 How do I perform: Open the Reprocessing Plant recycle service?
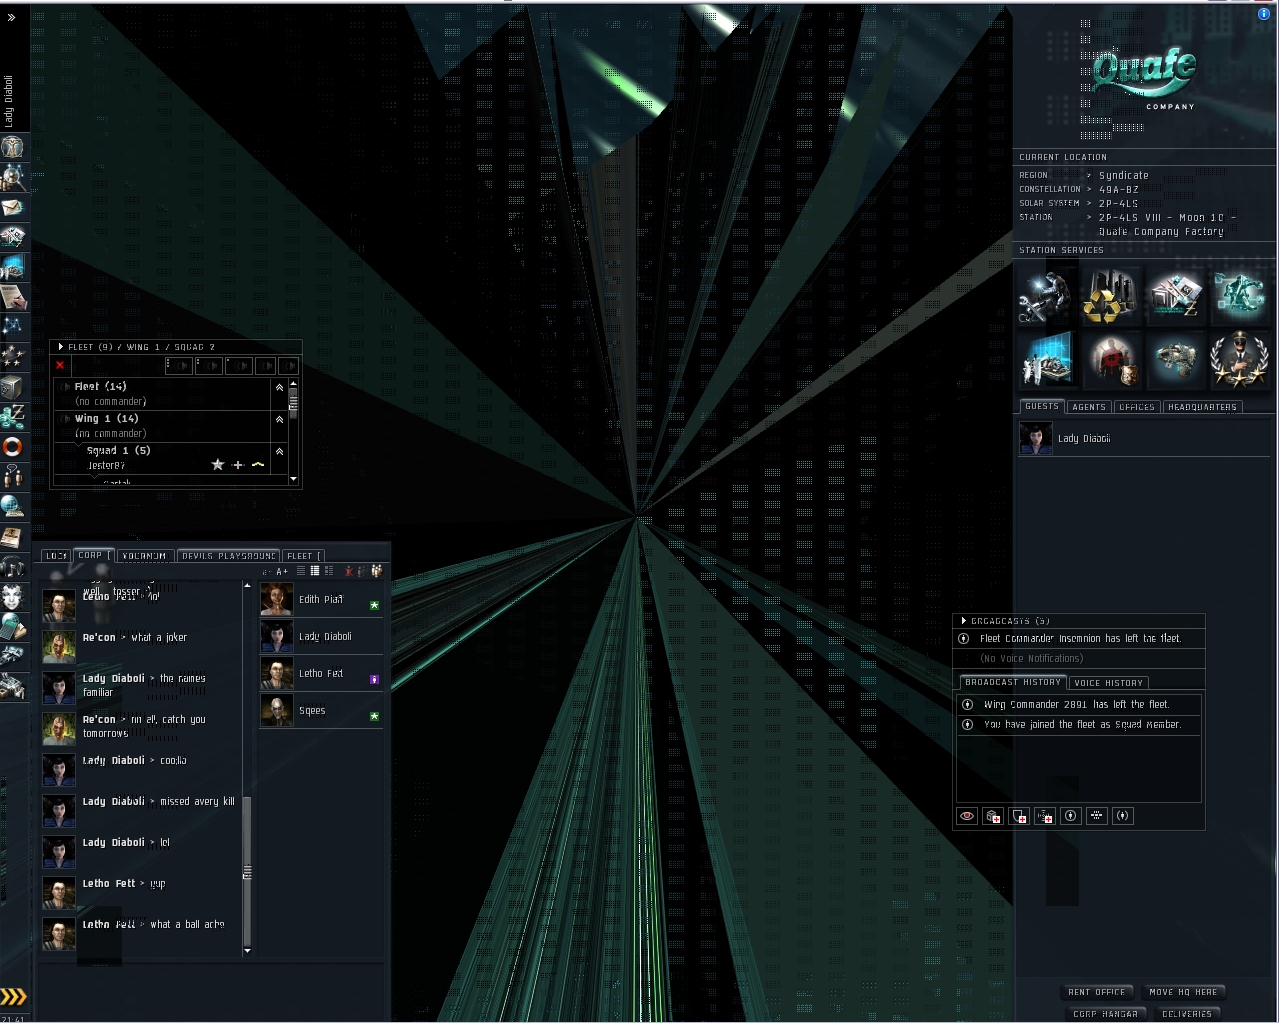(x=1110, y=297)
